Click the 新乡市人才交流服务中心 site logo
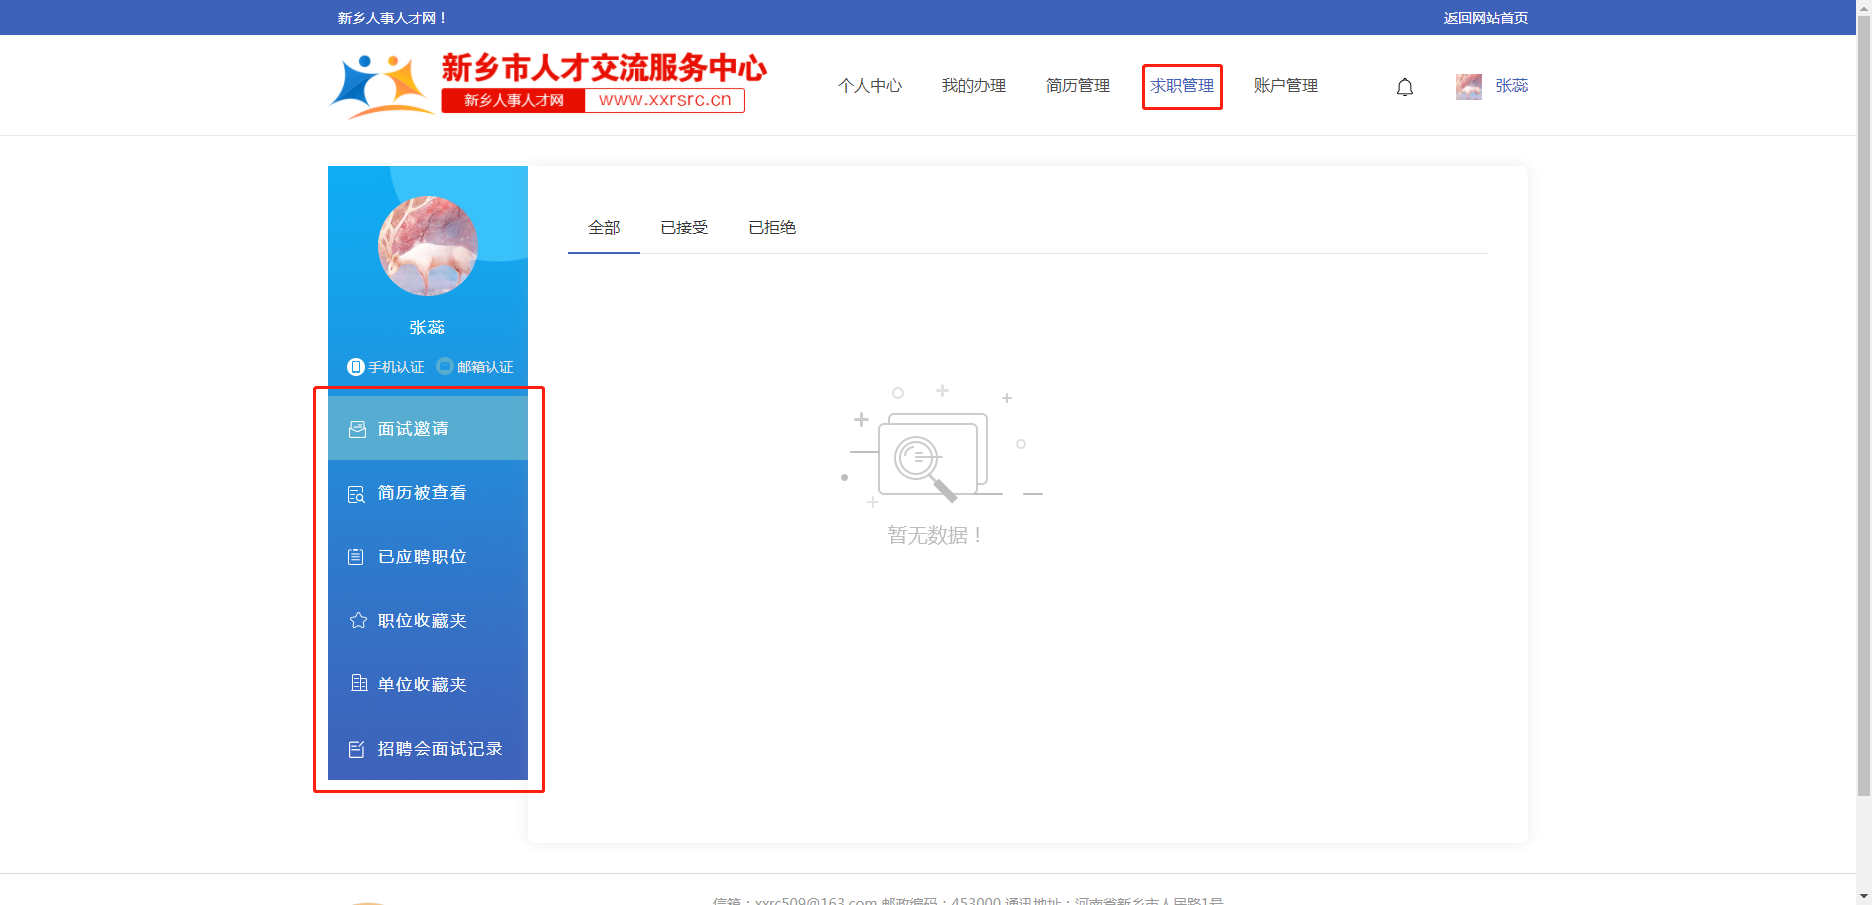Viewport: 1872px width, 905px height. click(548, 84)
